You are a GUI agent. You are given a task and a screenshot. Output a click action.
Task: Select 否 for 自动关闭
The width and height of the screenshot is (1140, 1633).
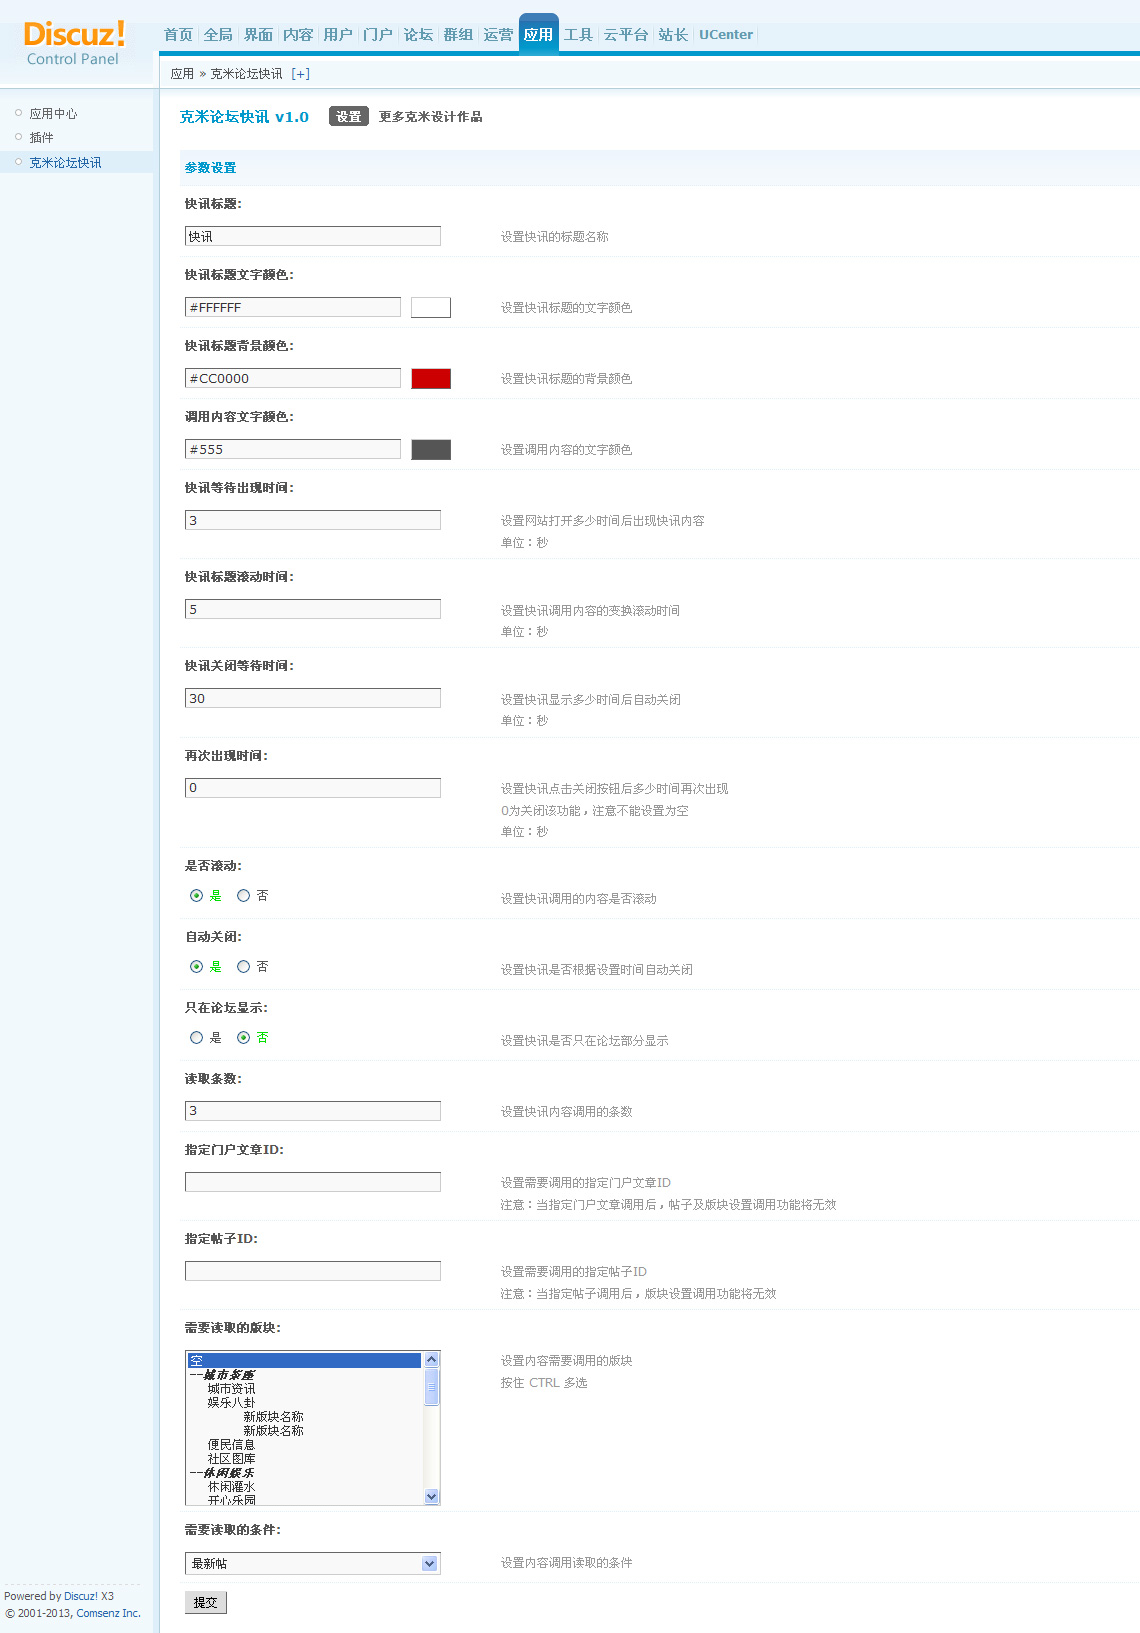pyautogui.click(x=244, y=967)
